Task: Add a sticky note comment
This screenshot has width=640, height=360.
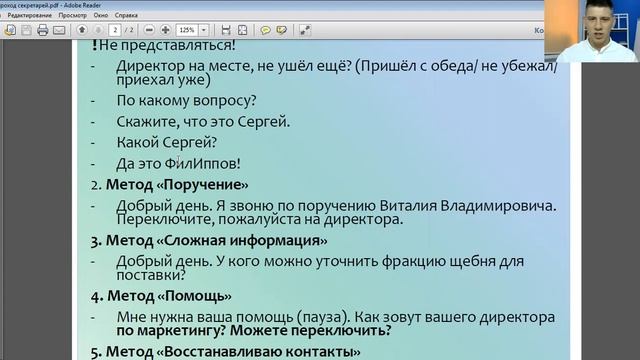Action: tap(265, 30)
